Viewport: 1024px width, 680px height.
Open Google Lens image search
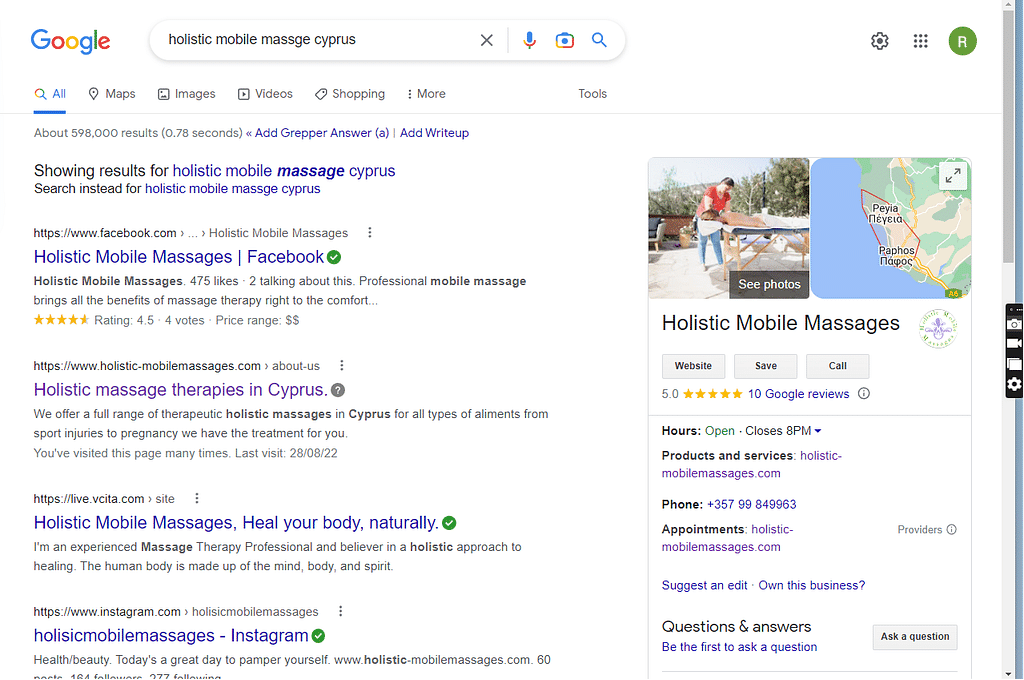point(565,41)
